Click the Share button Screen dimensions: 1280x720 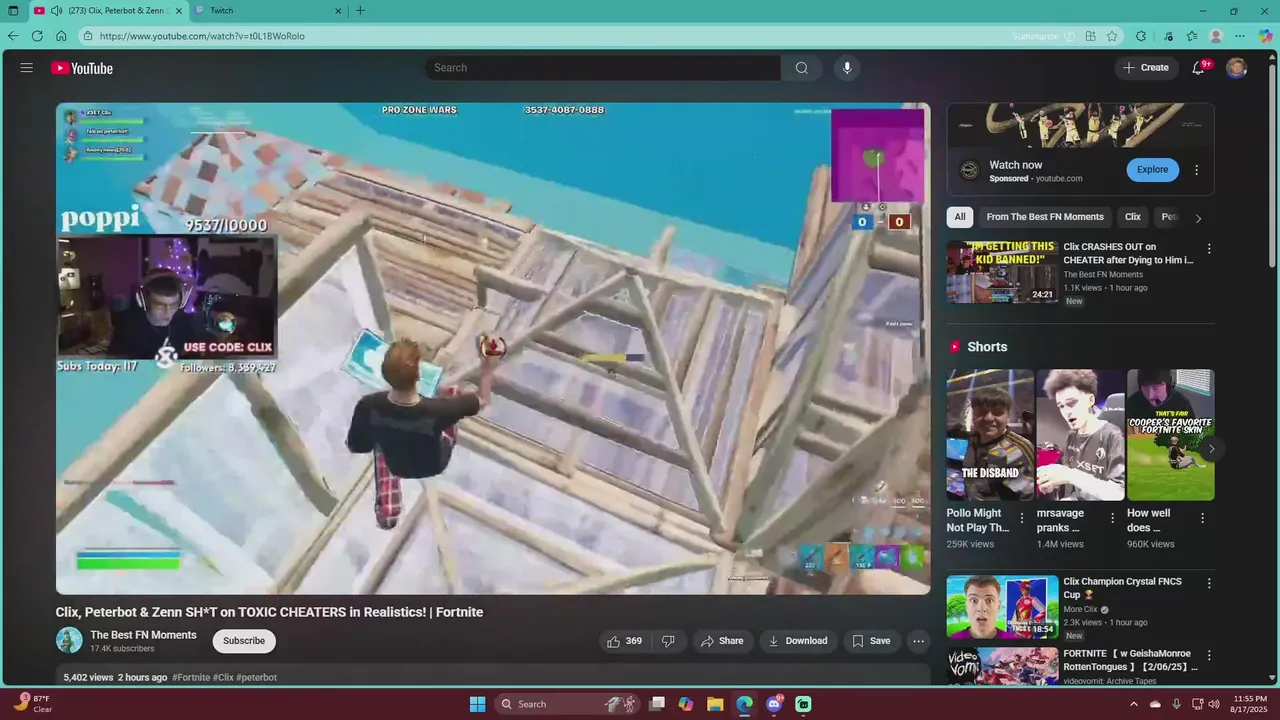coord(722,641)
